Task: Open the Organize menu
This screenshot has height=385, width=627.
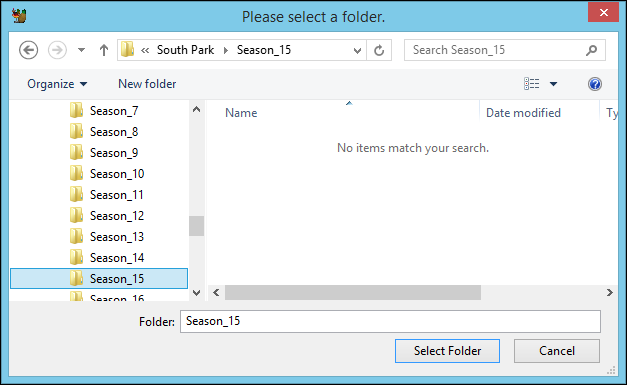Action: [57, 84]
